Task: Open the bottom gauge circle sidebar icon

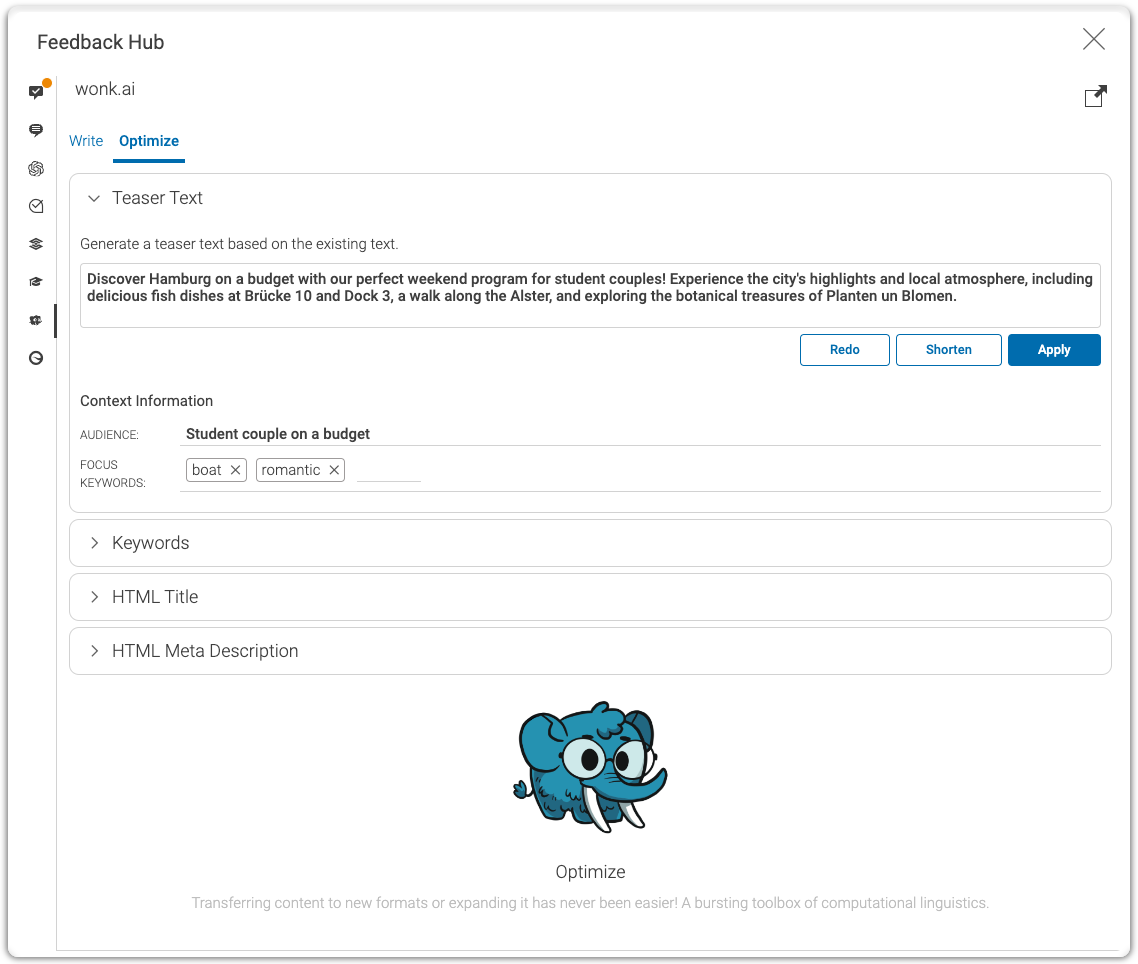Action: tap(36, 358)
